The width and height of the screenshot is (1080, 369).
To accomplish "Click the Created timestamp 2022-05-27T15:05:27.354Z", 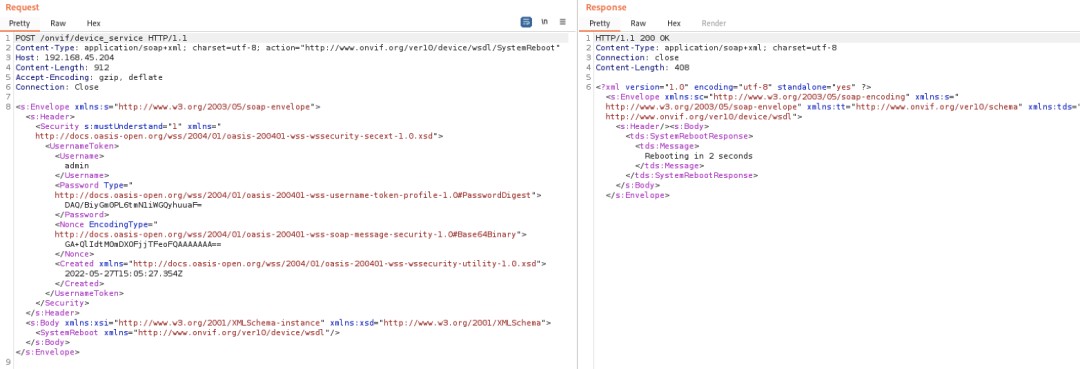I will [x=123, y=273].
